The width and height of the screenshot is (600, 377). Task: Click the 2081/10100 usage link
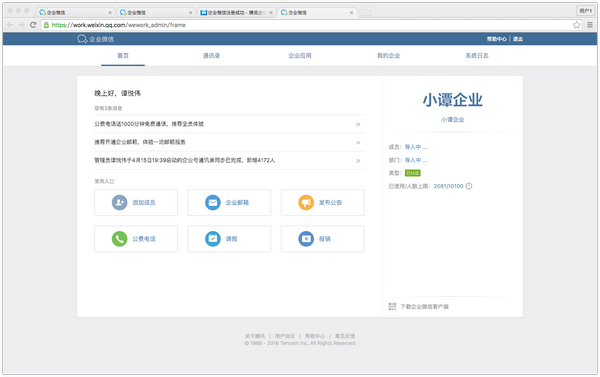[448, 186]
